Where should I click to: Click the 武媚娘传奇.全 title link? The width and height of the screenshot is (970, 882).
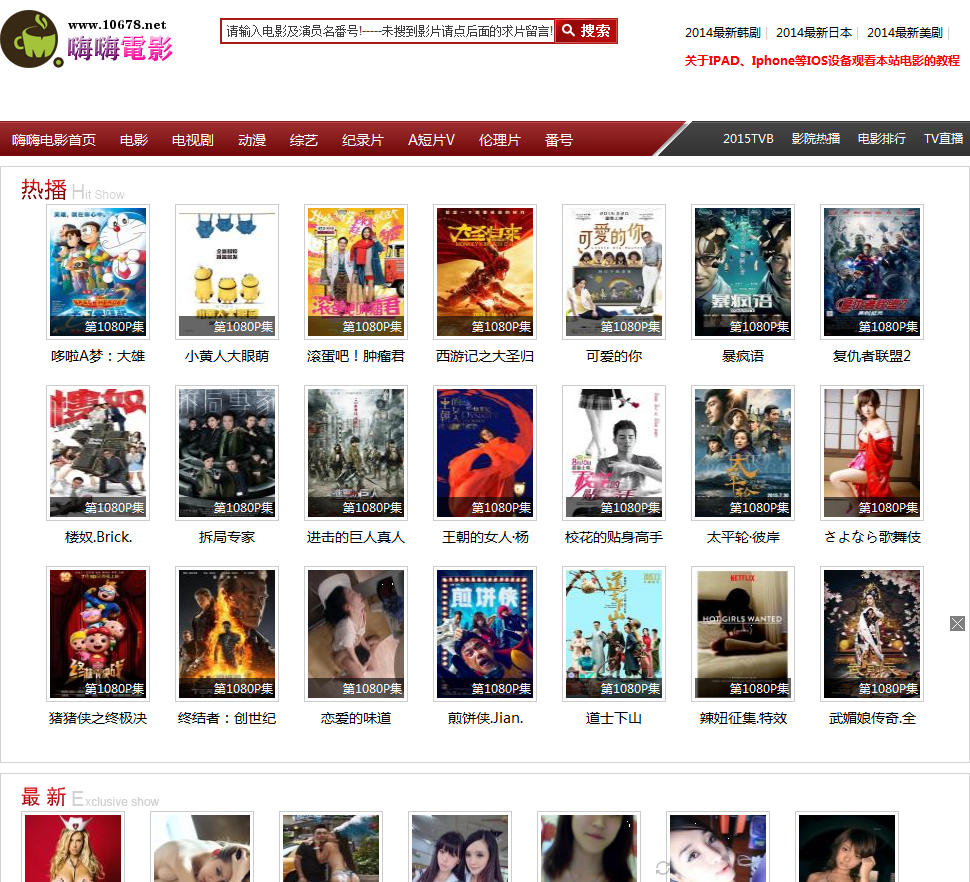[872, 719]
